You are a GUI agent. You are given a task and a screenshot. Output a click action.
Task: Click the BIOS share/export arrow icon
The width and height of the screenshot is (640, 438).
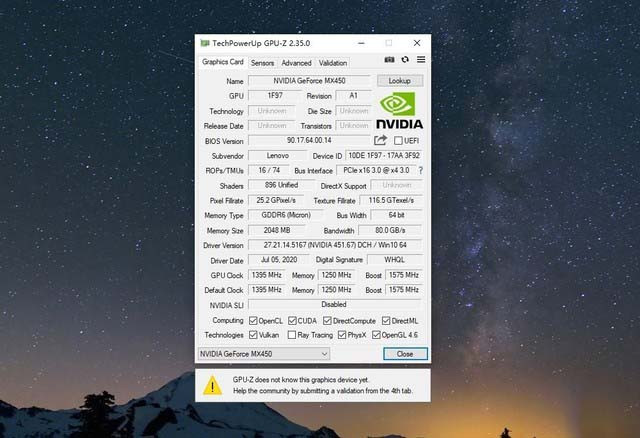pyautogui.click(x=380, y=140)
